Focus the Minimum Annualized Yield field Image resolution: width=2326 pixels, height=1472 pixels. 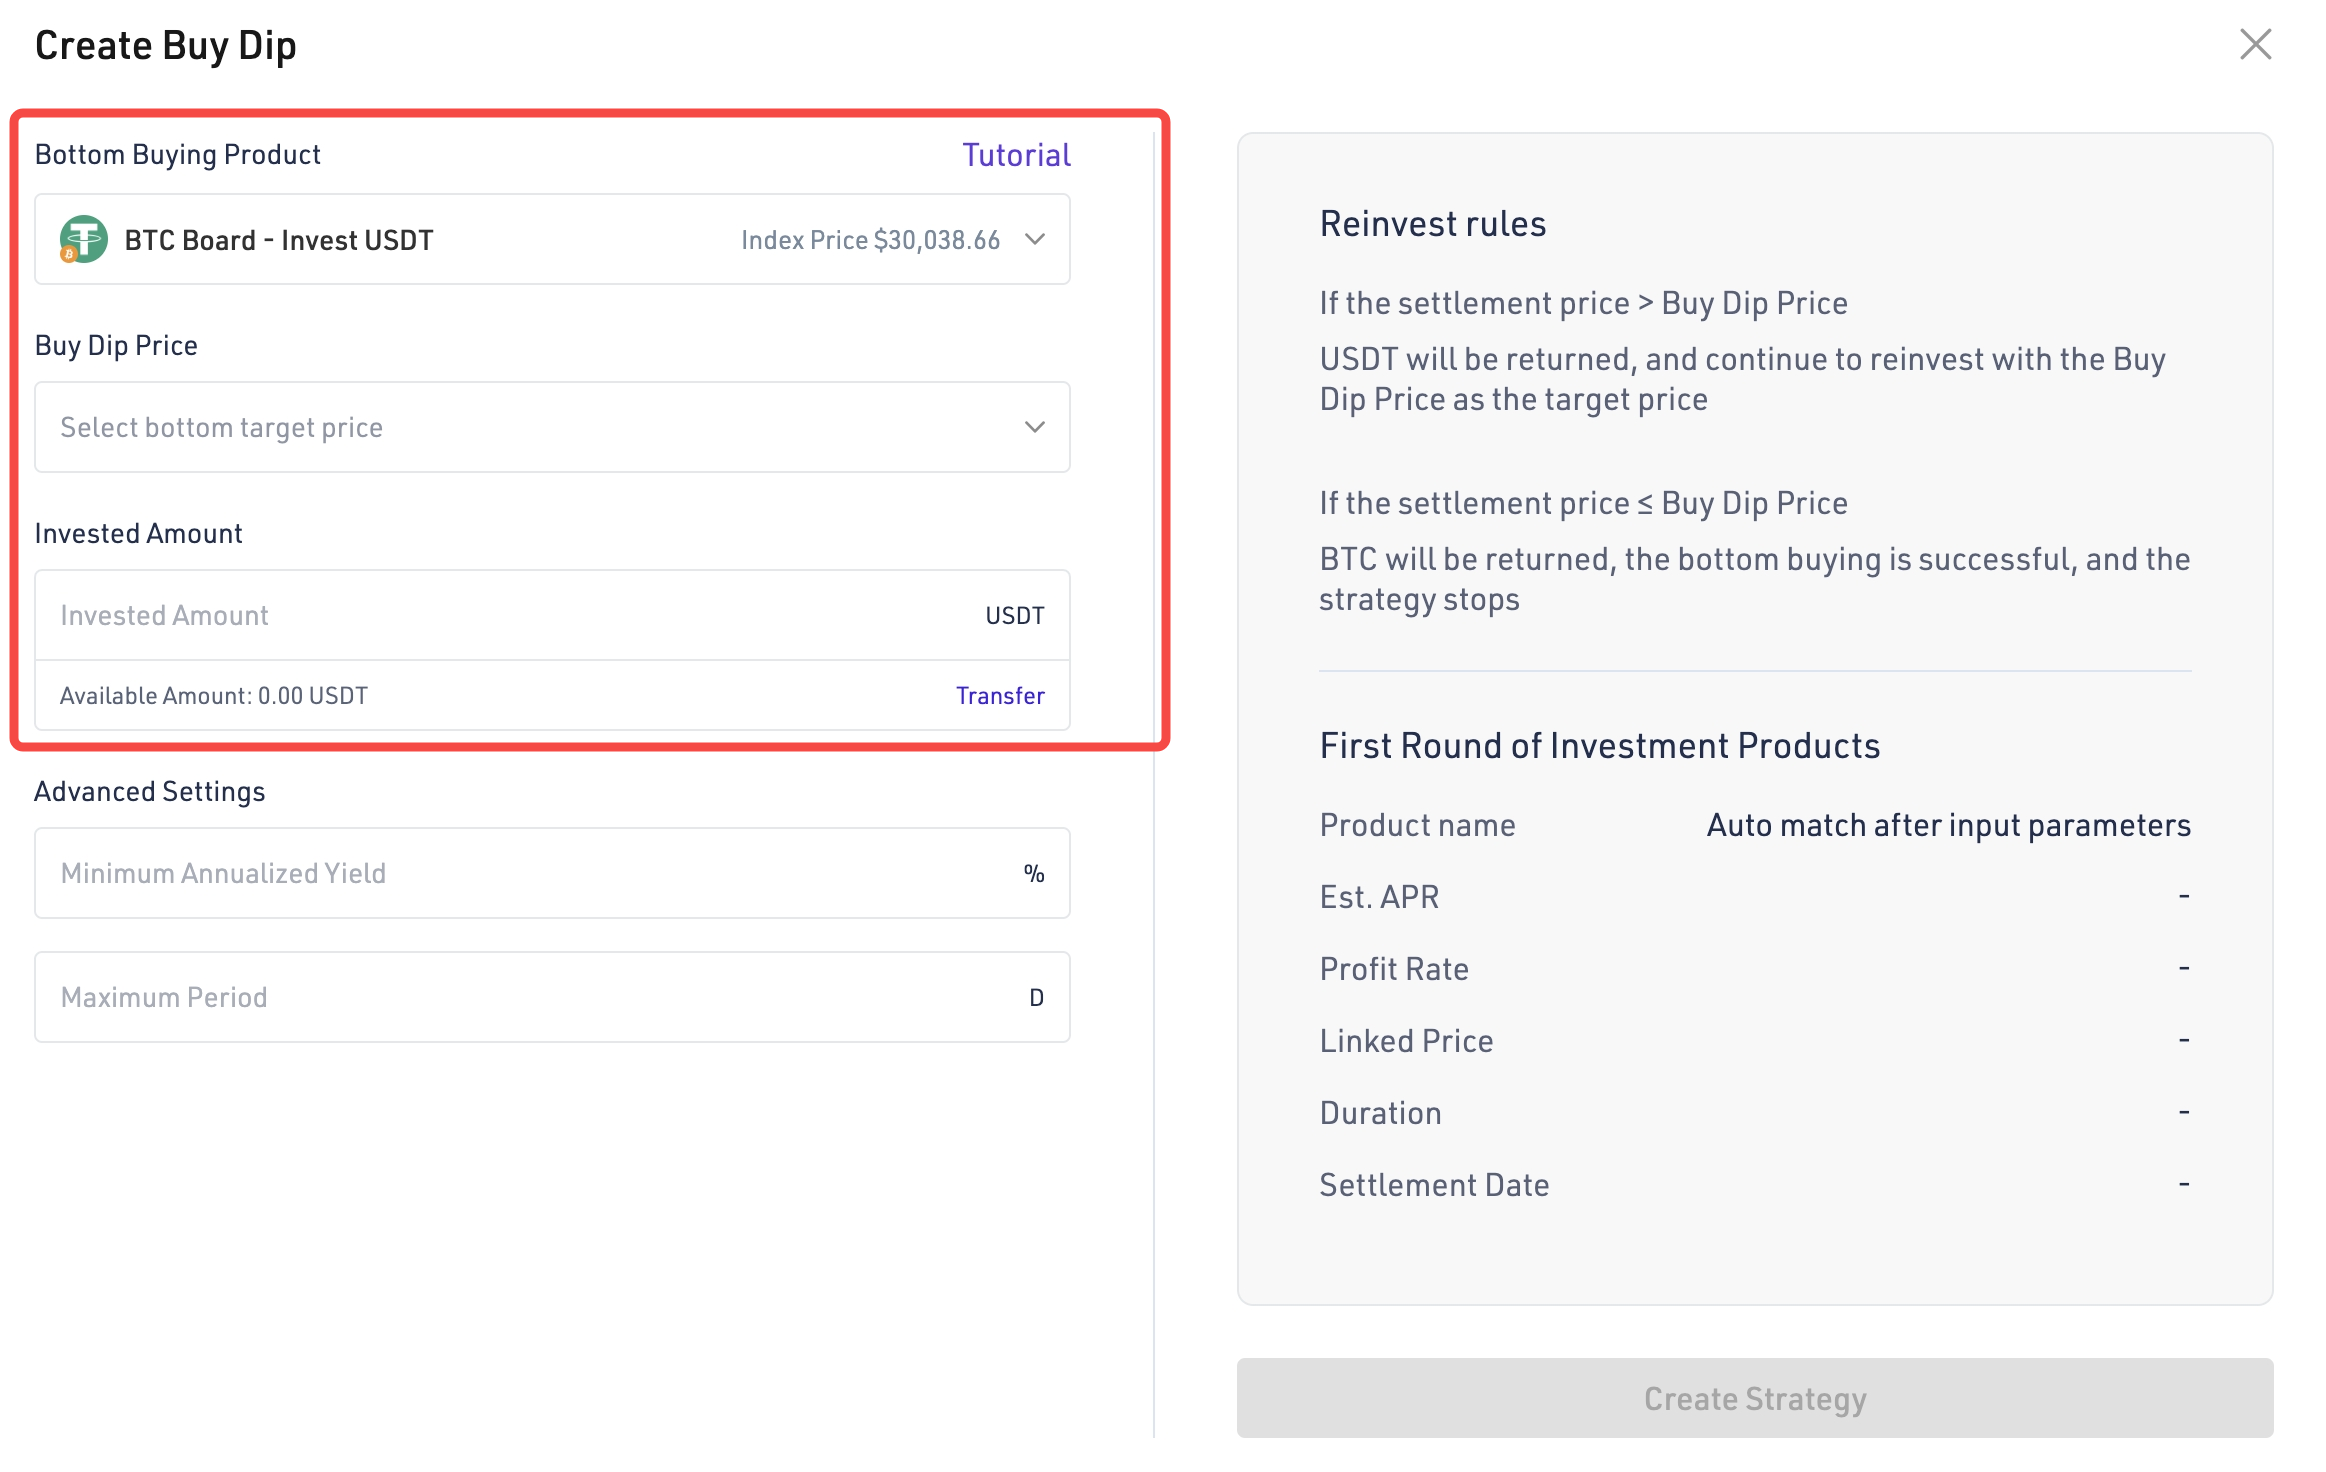[552, 873]
